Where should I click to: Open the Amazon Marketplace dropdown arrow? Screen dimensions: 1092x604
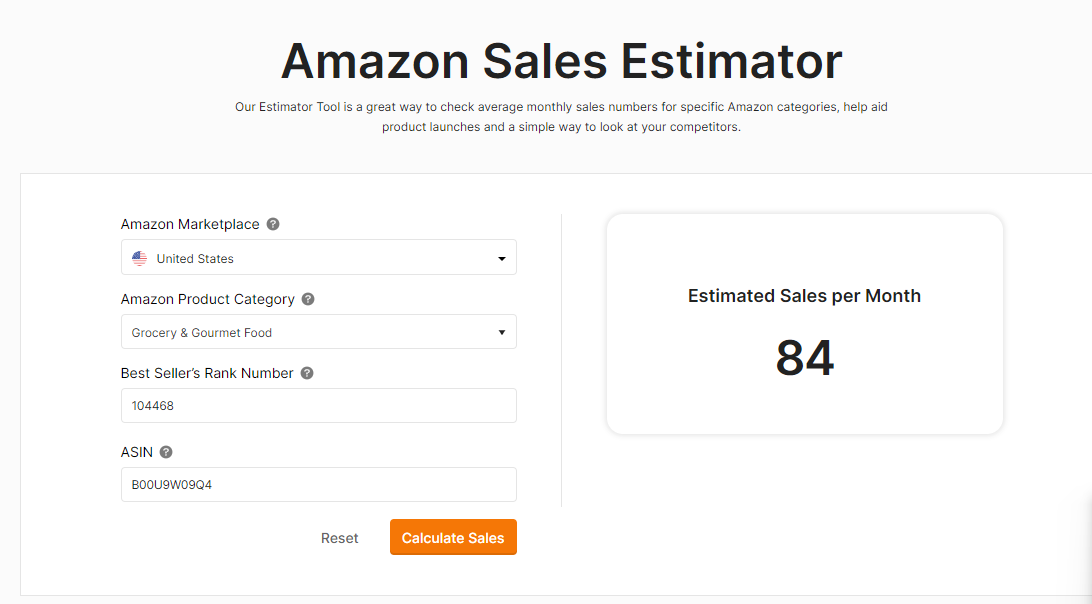click(501, 258)
